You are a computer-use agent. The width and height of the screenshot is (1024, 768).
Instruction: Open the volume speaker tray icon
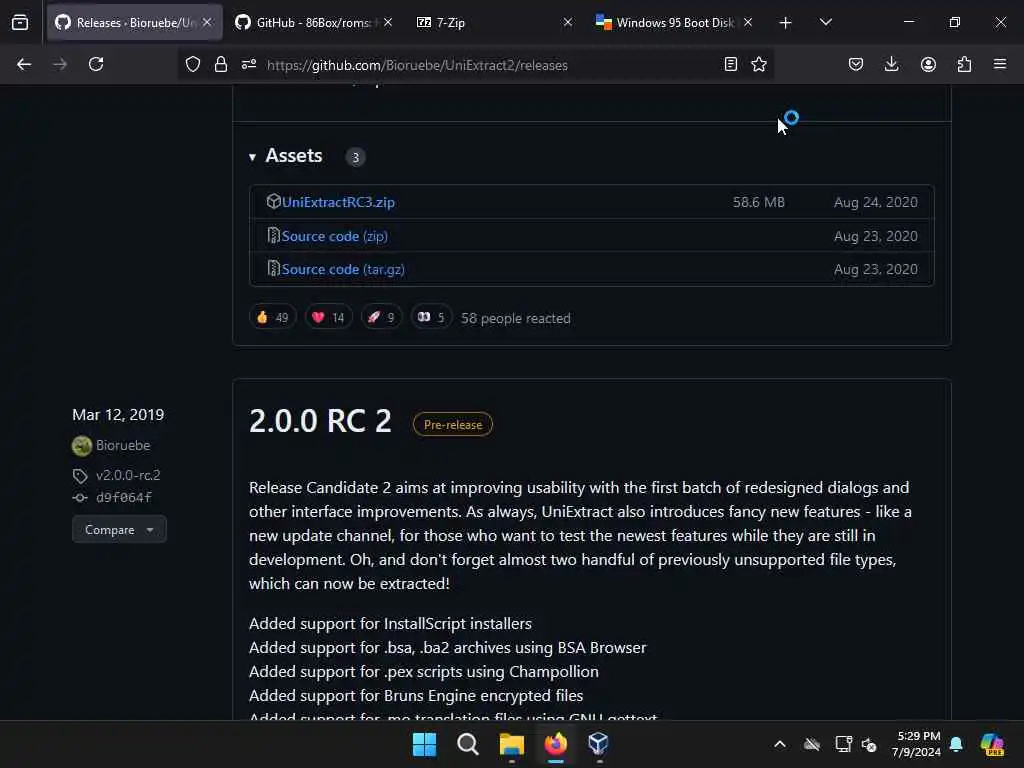click(x=869, y=744)
